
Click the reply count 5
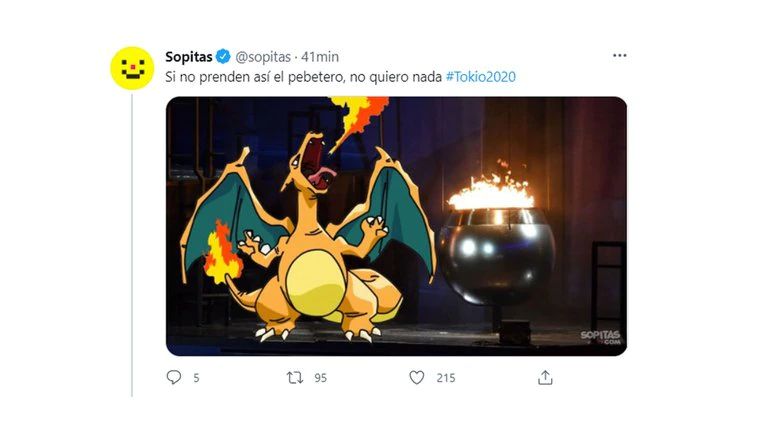click(196, 378)
